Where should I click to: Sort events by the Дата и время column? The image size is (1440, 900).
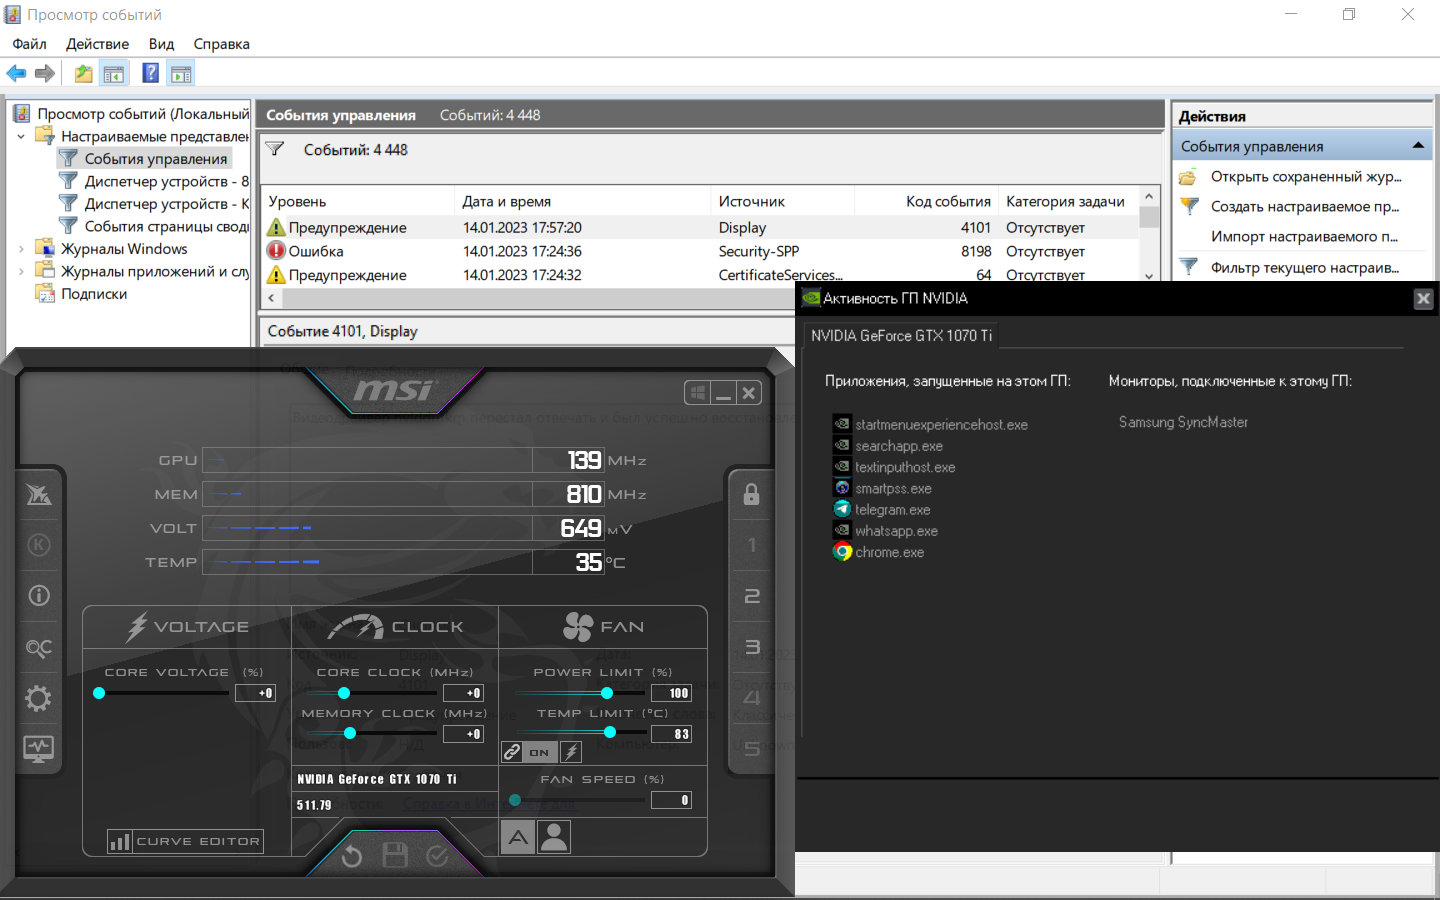pos(582,201)
